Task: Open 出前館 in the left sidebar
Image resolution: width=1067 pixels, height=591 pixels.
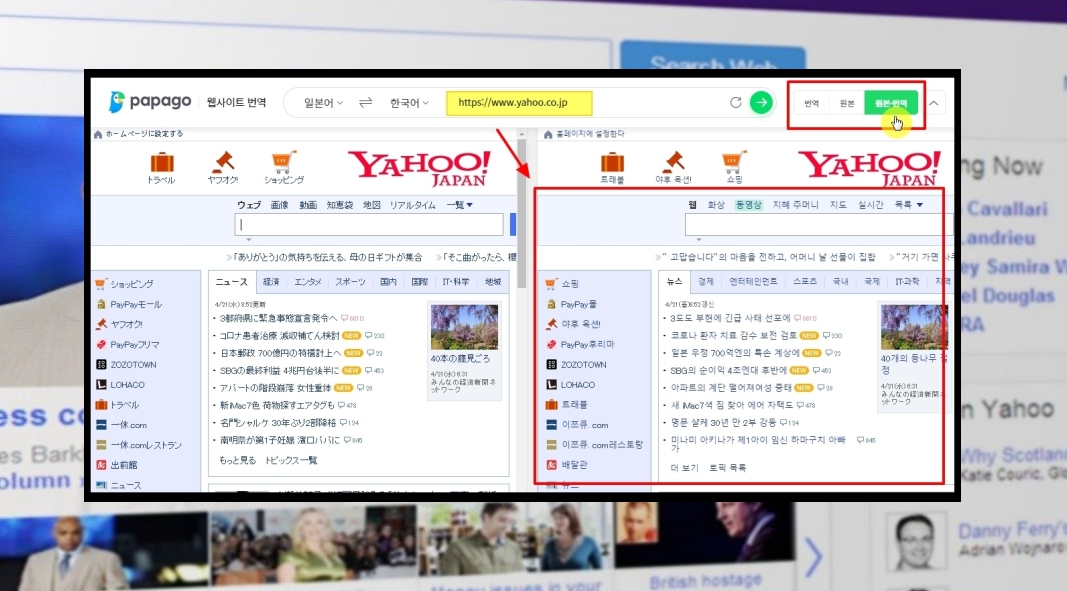Action: pyautogui.click(x=123, y=465)
